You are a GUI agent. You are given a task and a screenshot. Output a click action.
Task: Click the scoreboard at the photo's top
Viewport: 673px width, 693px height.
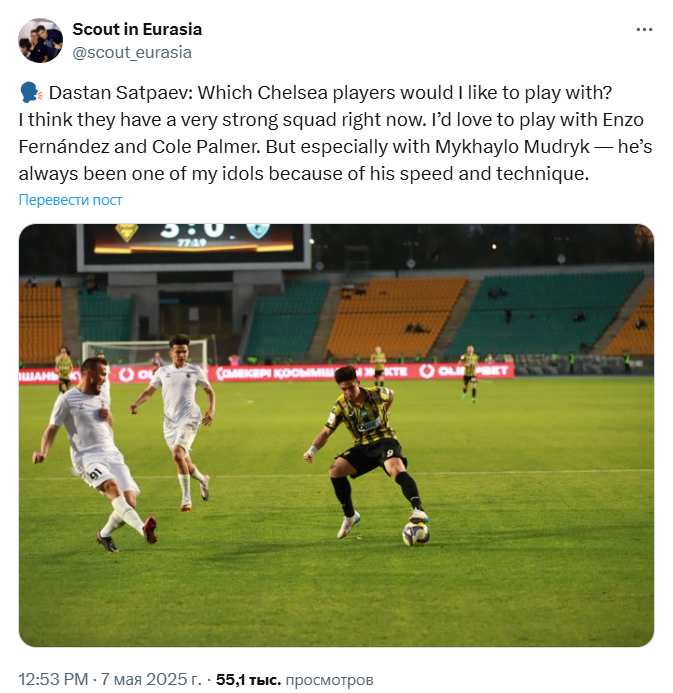(x=195, y=240)
